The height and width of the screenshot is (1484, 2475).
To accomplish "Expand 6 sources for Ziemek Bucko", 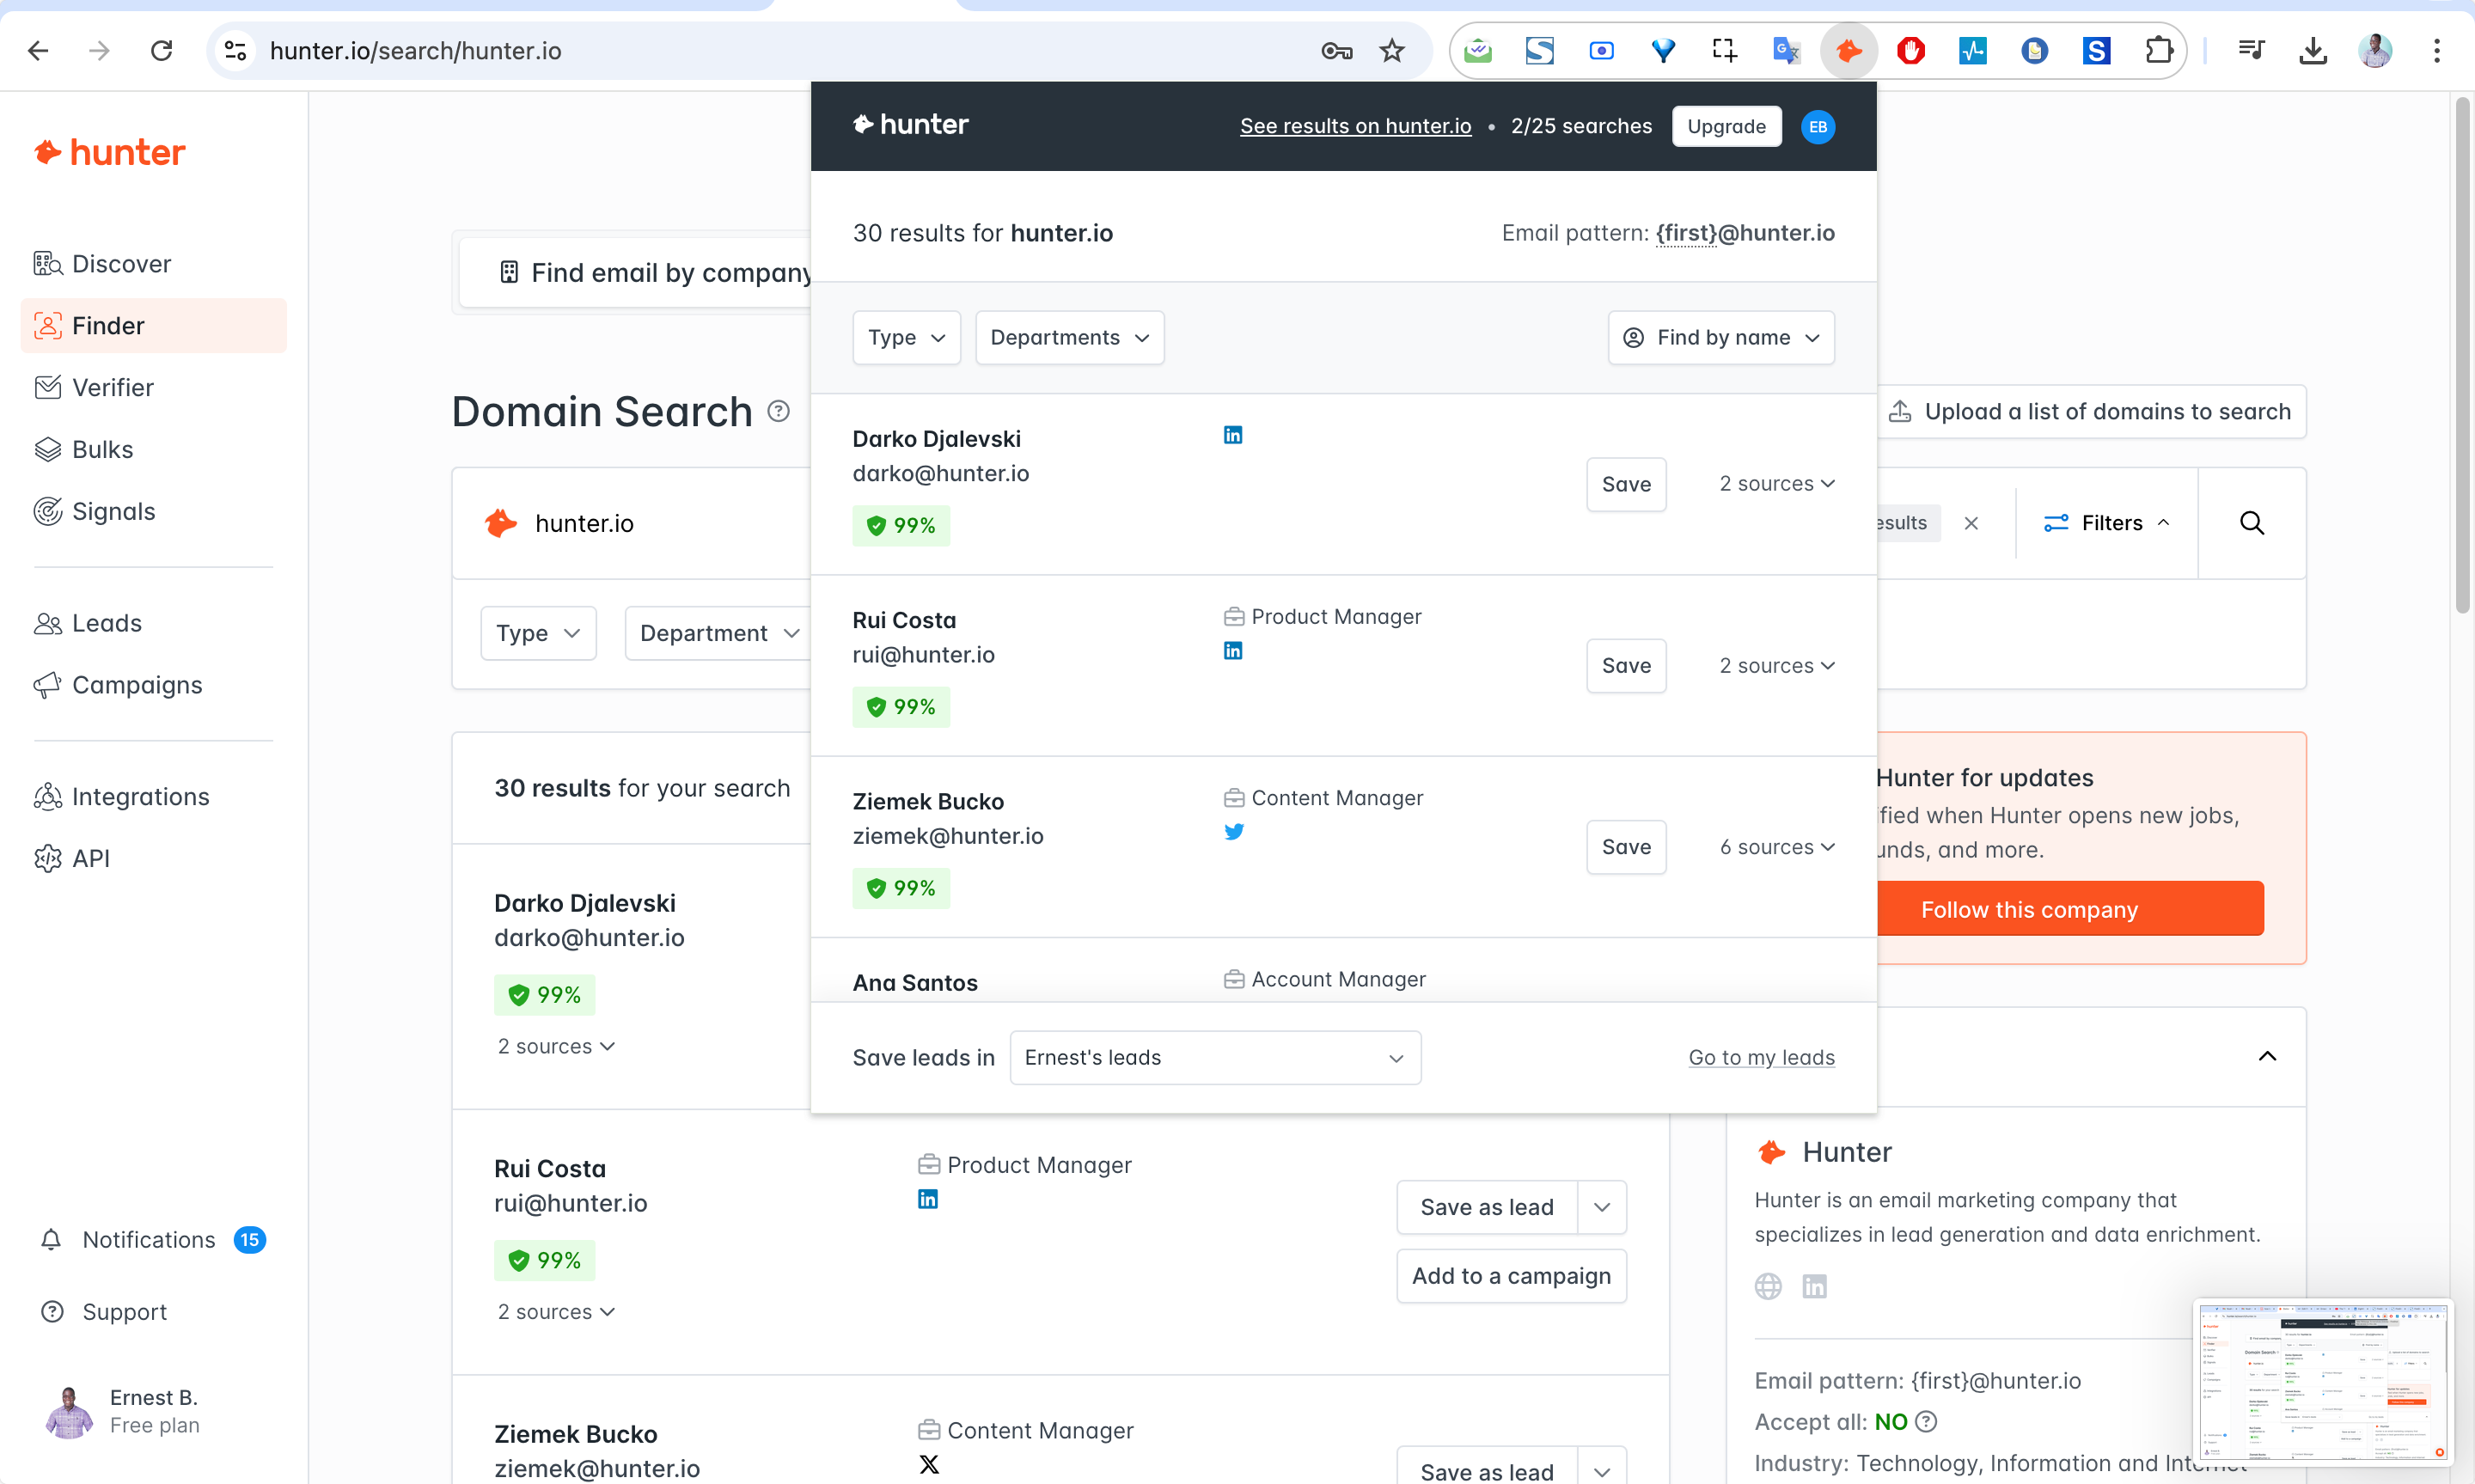I will (x=1777, y=847).
